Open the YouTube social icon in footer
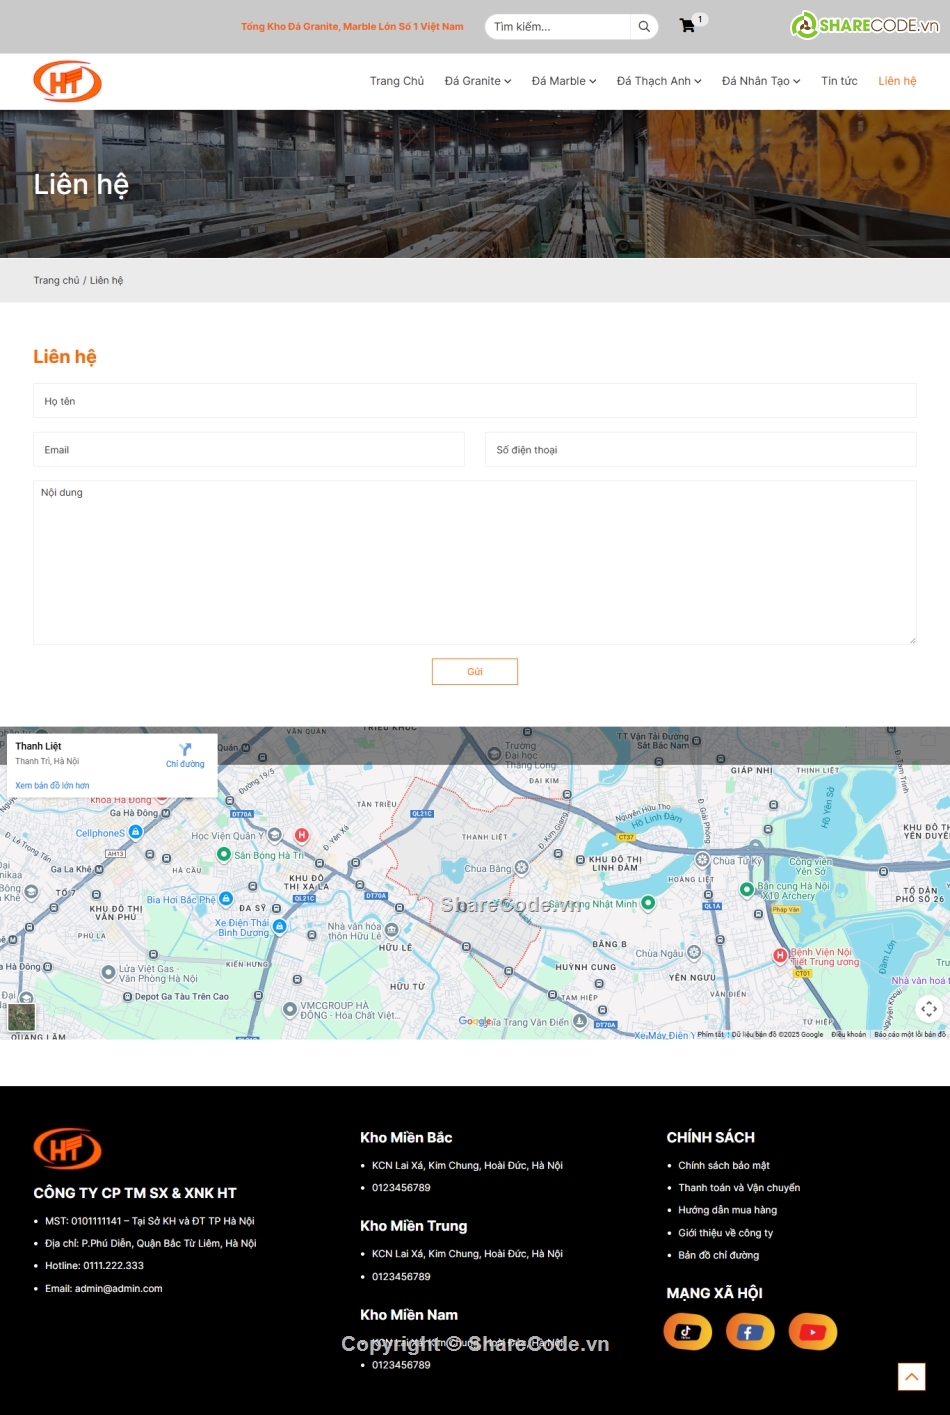Viewport: 950px width, 1415px height. pos(812,1331)
